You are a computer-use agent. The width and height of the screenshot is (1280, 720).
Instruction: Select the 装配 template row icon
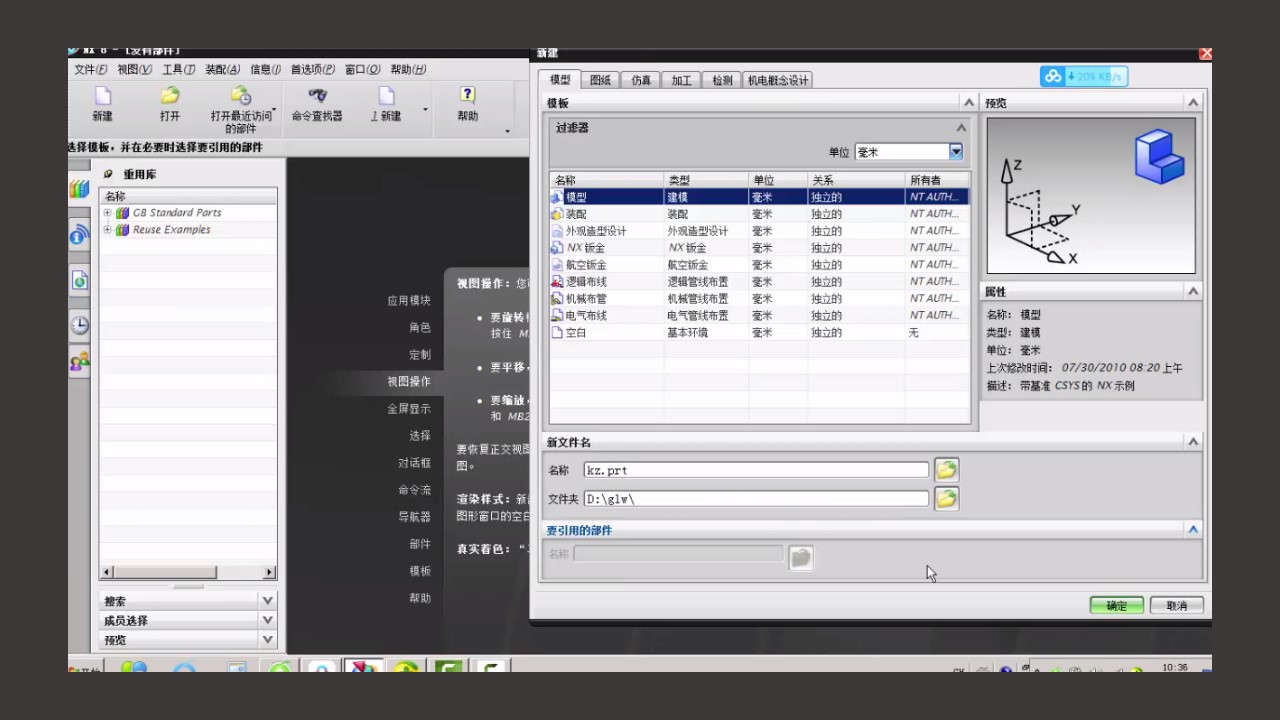click(557, 214)
